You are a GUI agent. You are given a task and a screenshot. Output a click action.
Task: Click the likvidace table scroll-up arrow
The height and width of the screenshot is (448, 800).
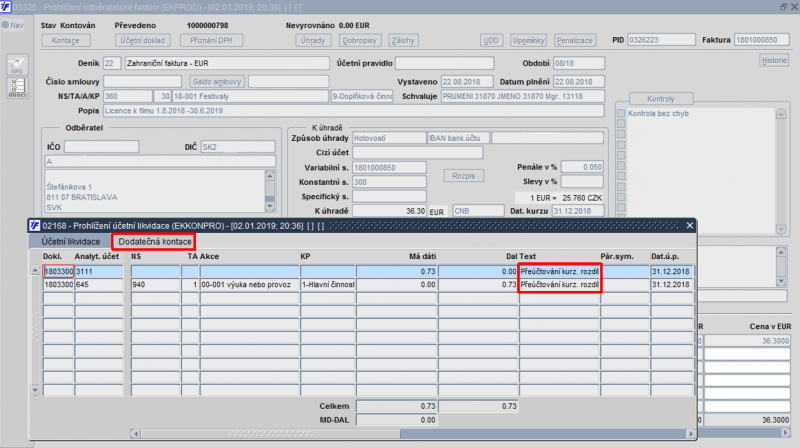tap(35, 270)
